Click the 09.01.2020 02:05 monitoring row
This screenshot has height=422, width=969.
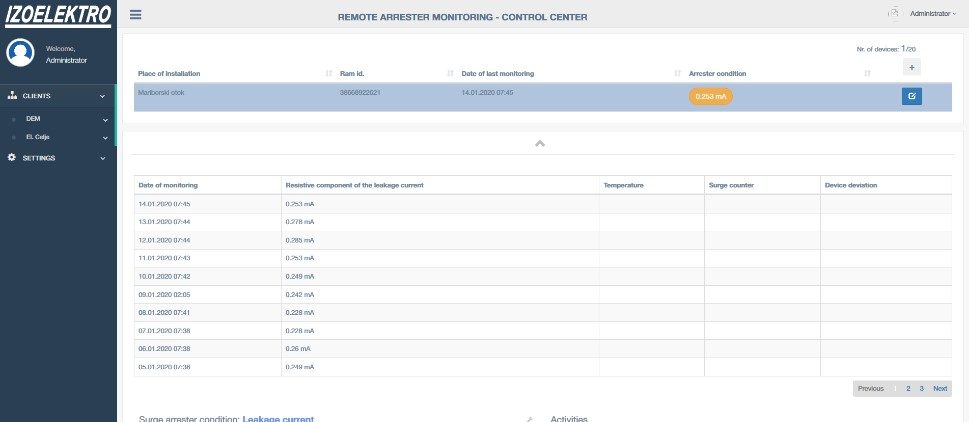coord(543,294)
